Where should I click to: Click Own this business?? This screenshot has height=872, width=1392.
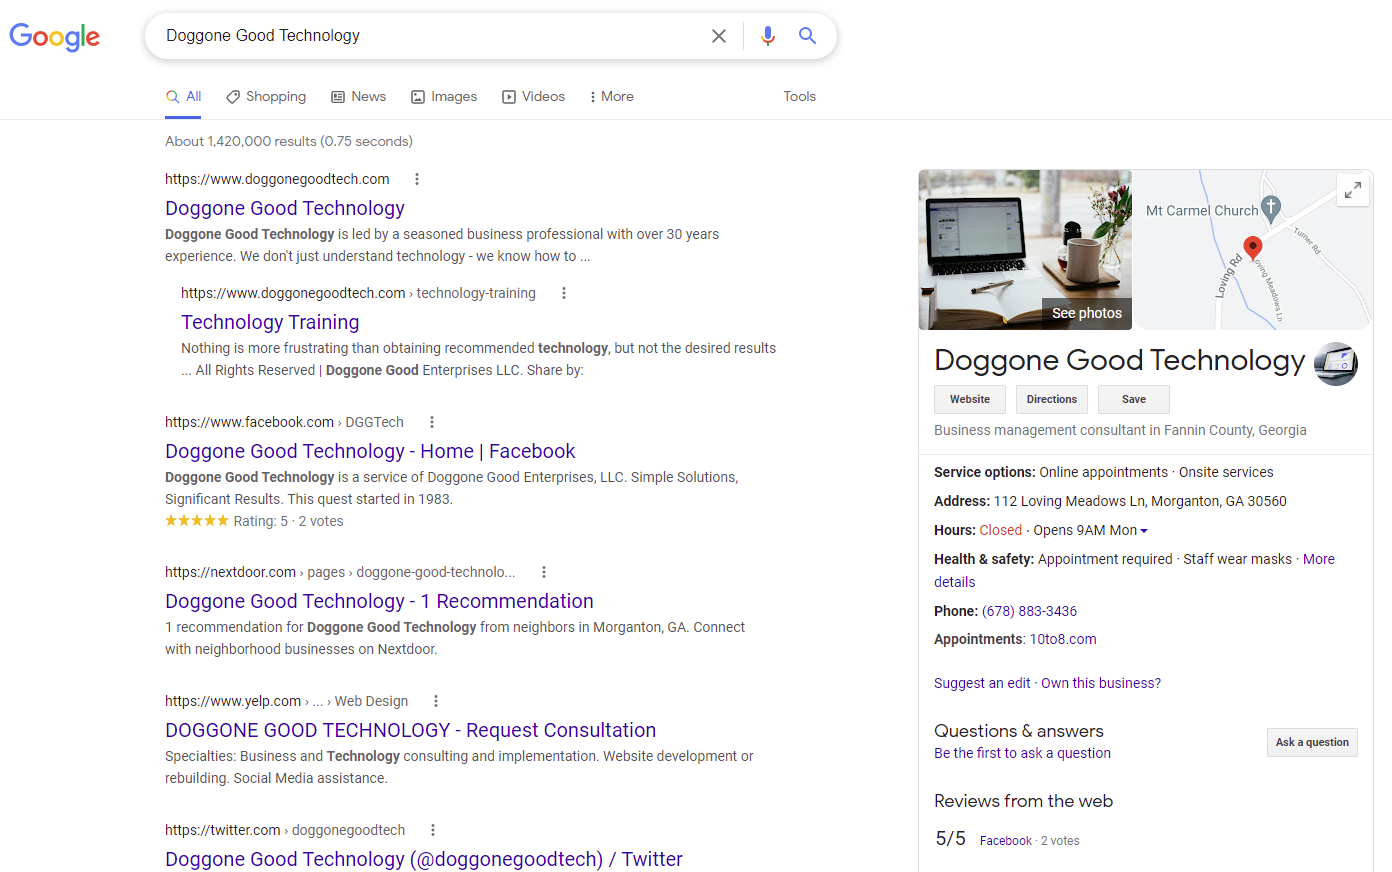coord(1101,683)
